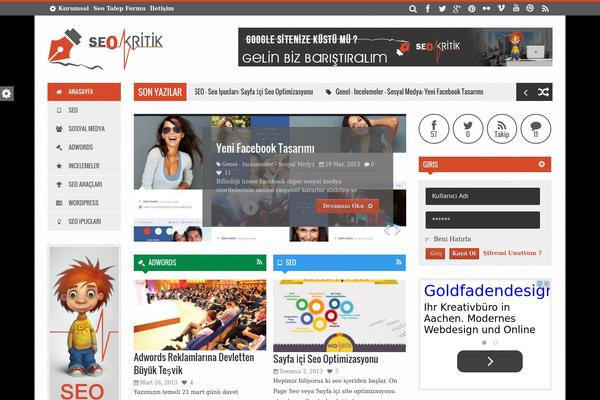Click the Twitter counter circle showing 0
The height and width of the screenshot is (400, 600).
click(468, 129)
